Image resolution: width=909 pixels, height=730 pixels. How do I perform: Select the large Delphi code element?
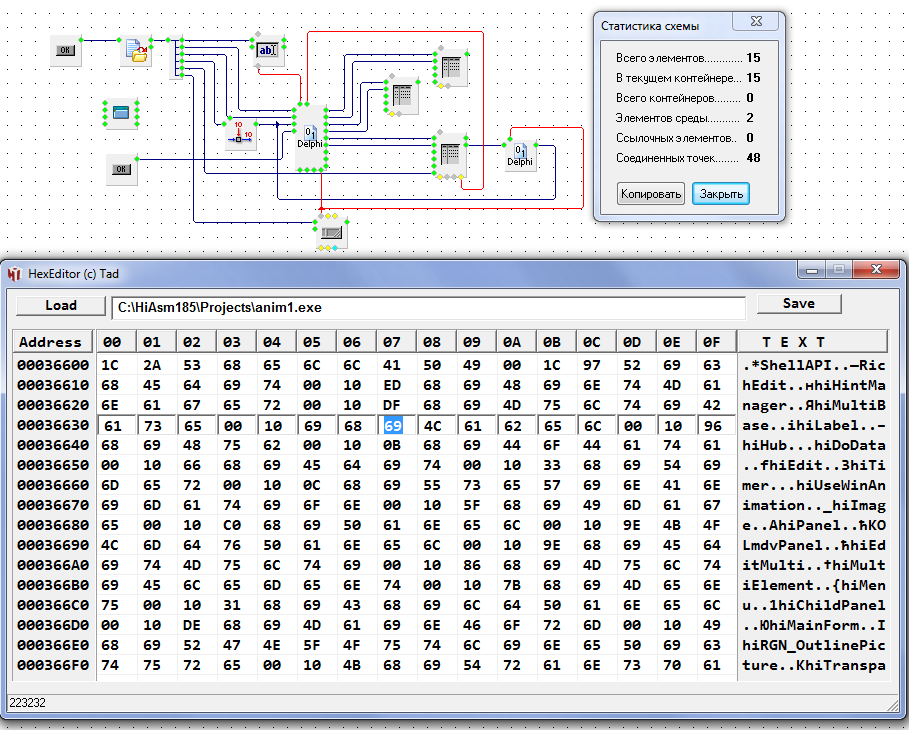(x=310, y=137)
